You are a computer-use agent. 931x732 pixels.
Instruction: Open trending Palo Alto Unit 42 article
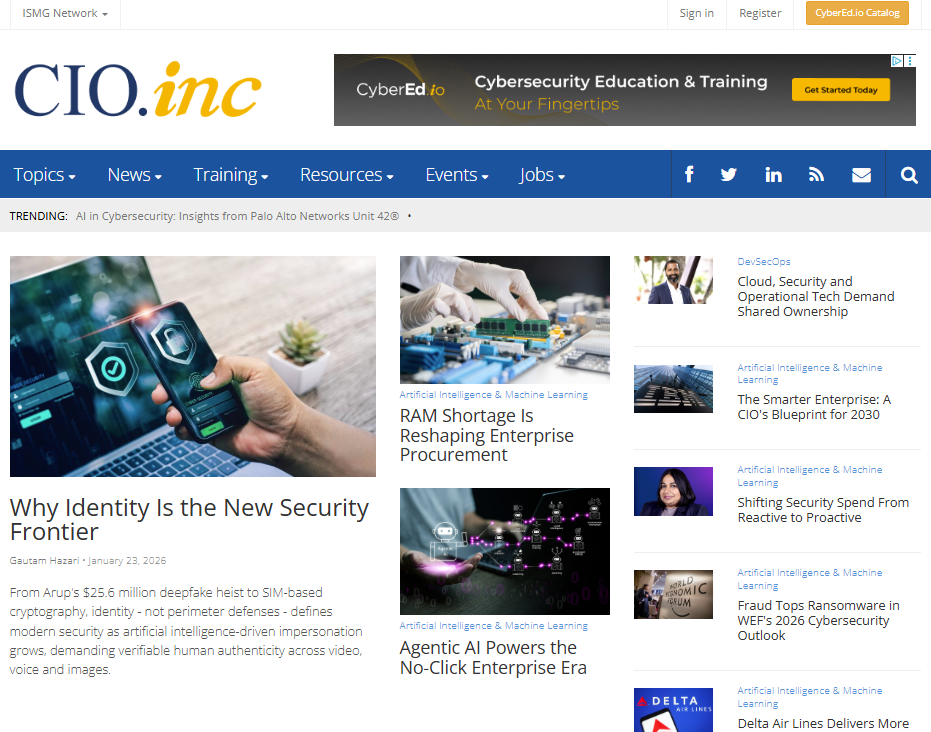pos(238,216)
